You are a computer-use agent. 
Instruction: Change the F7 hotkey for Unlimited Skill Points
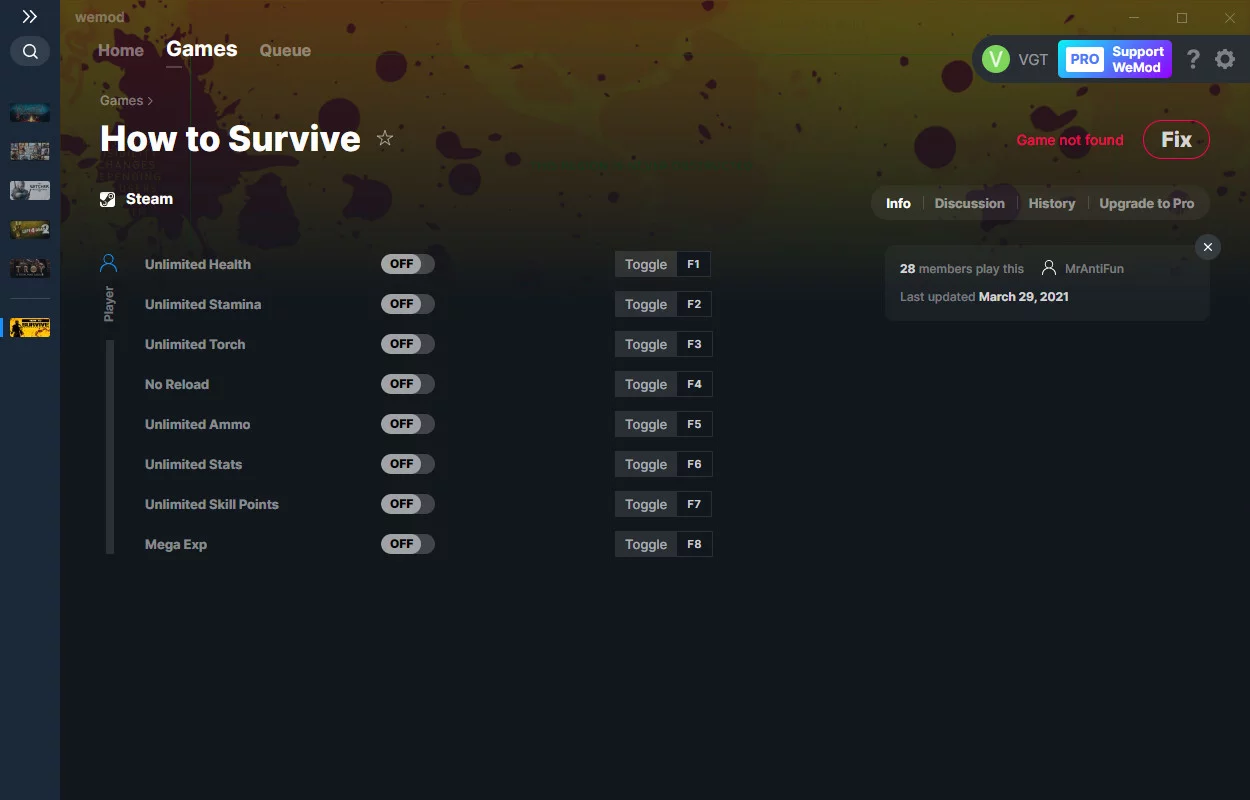pos(694,504)
